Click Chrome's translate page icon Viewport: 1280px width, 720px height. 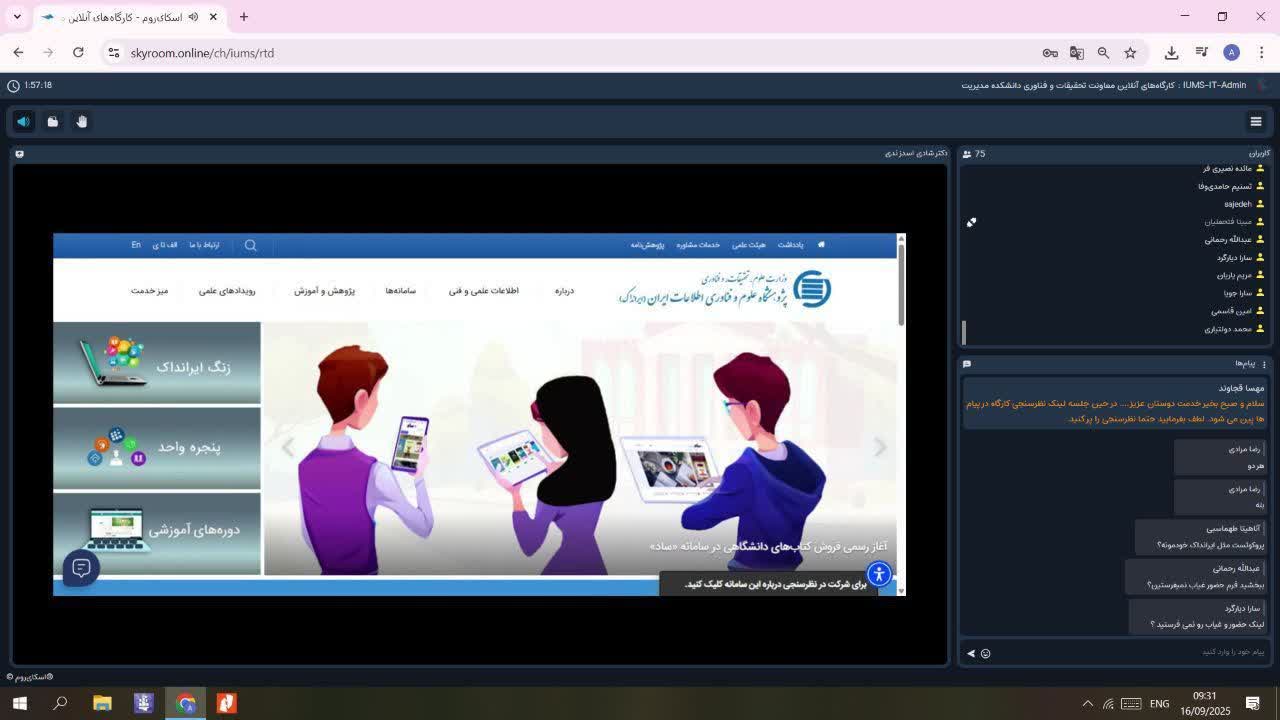click(x=1076, y=53)
